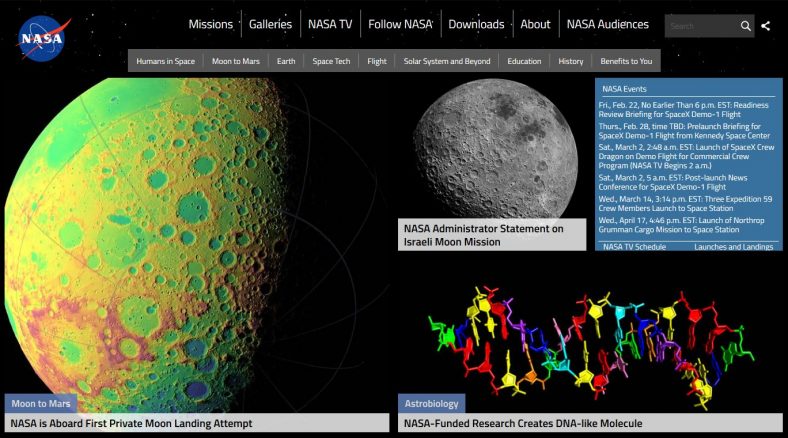788x438 pixels.
Task: Open the Follow NASA menu
Action: pos(401,24)
